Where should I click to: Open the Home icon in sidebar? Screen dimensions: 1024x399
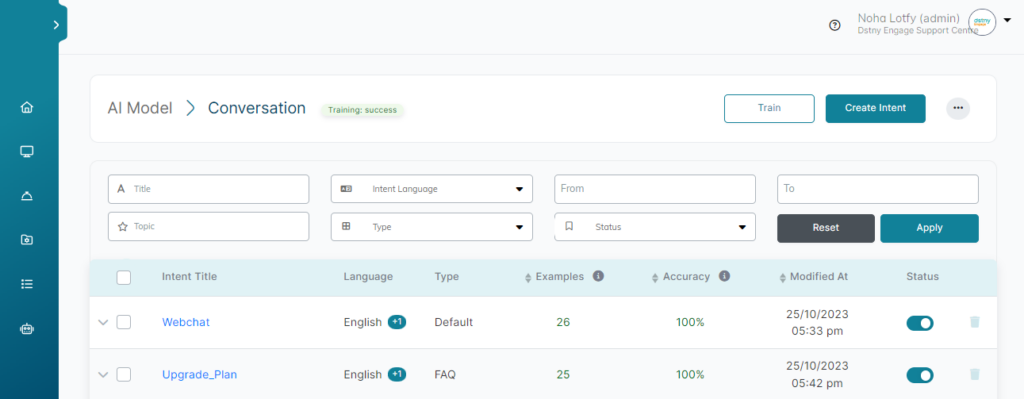27,107
